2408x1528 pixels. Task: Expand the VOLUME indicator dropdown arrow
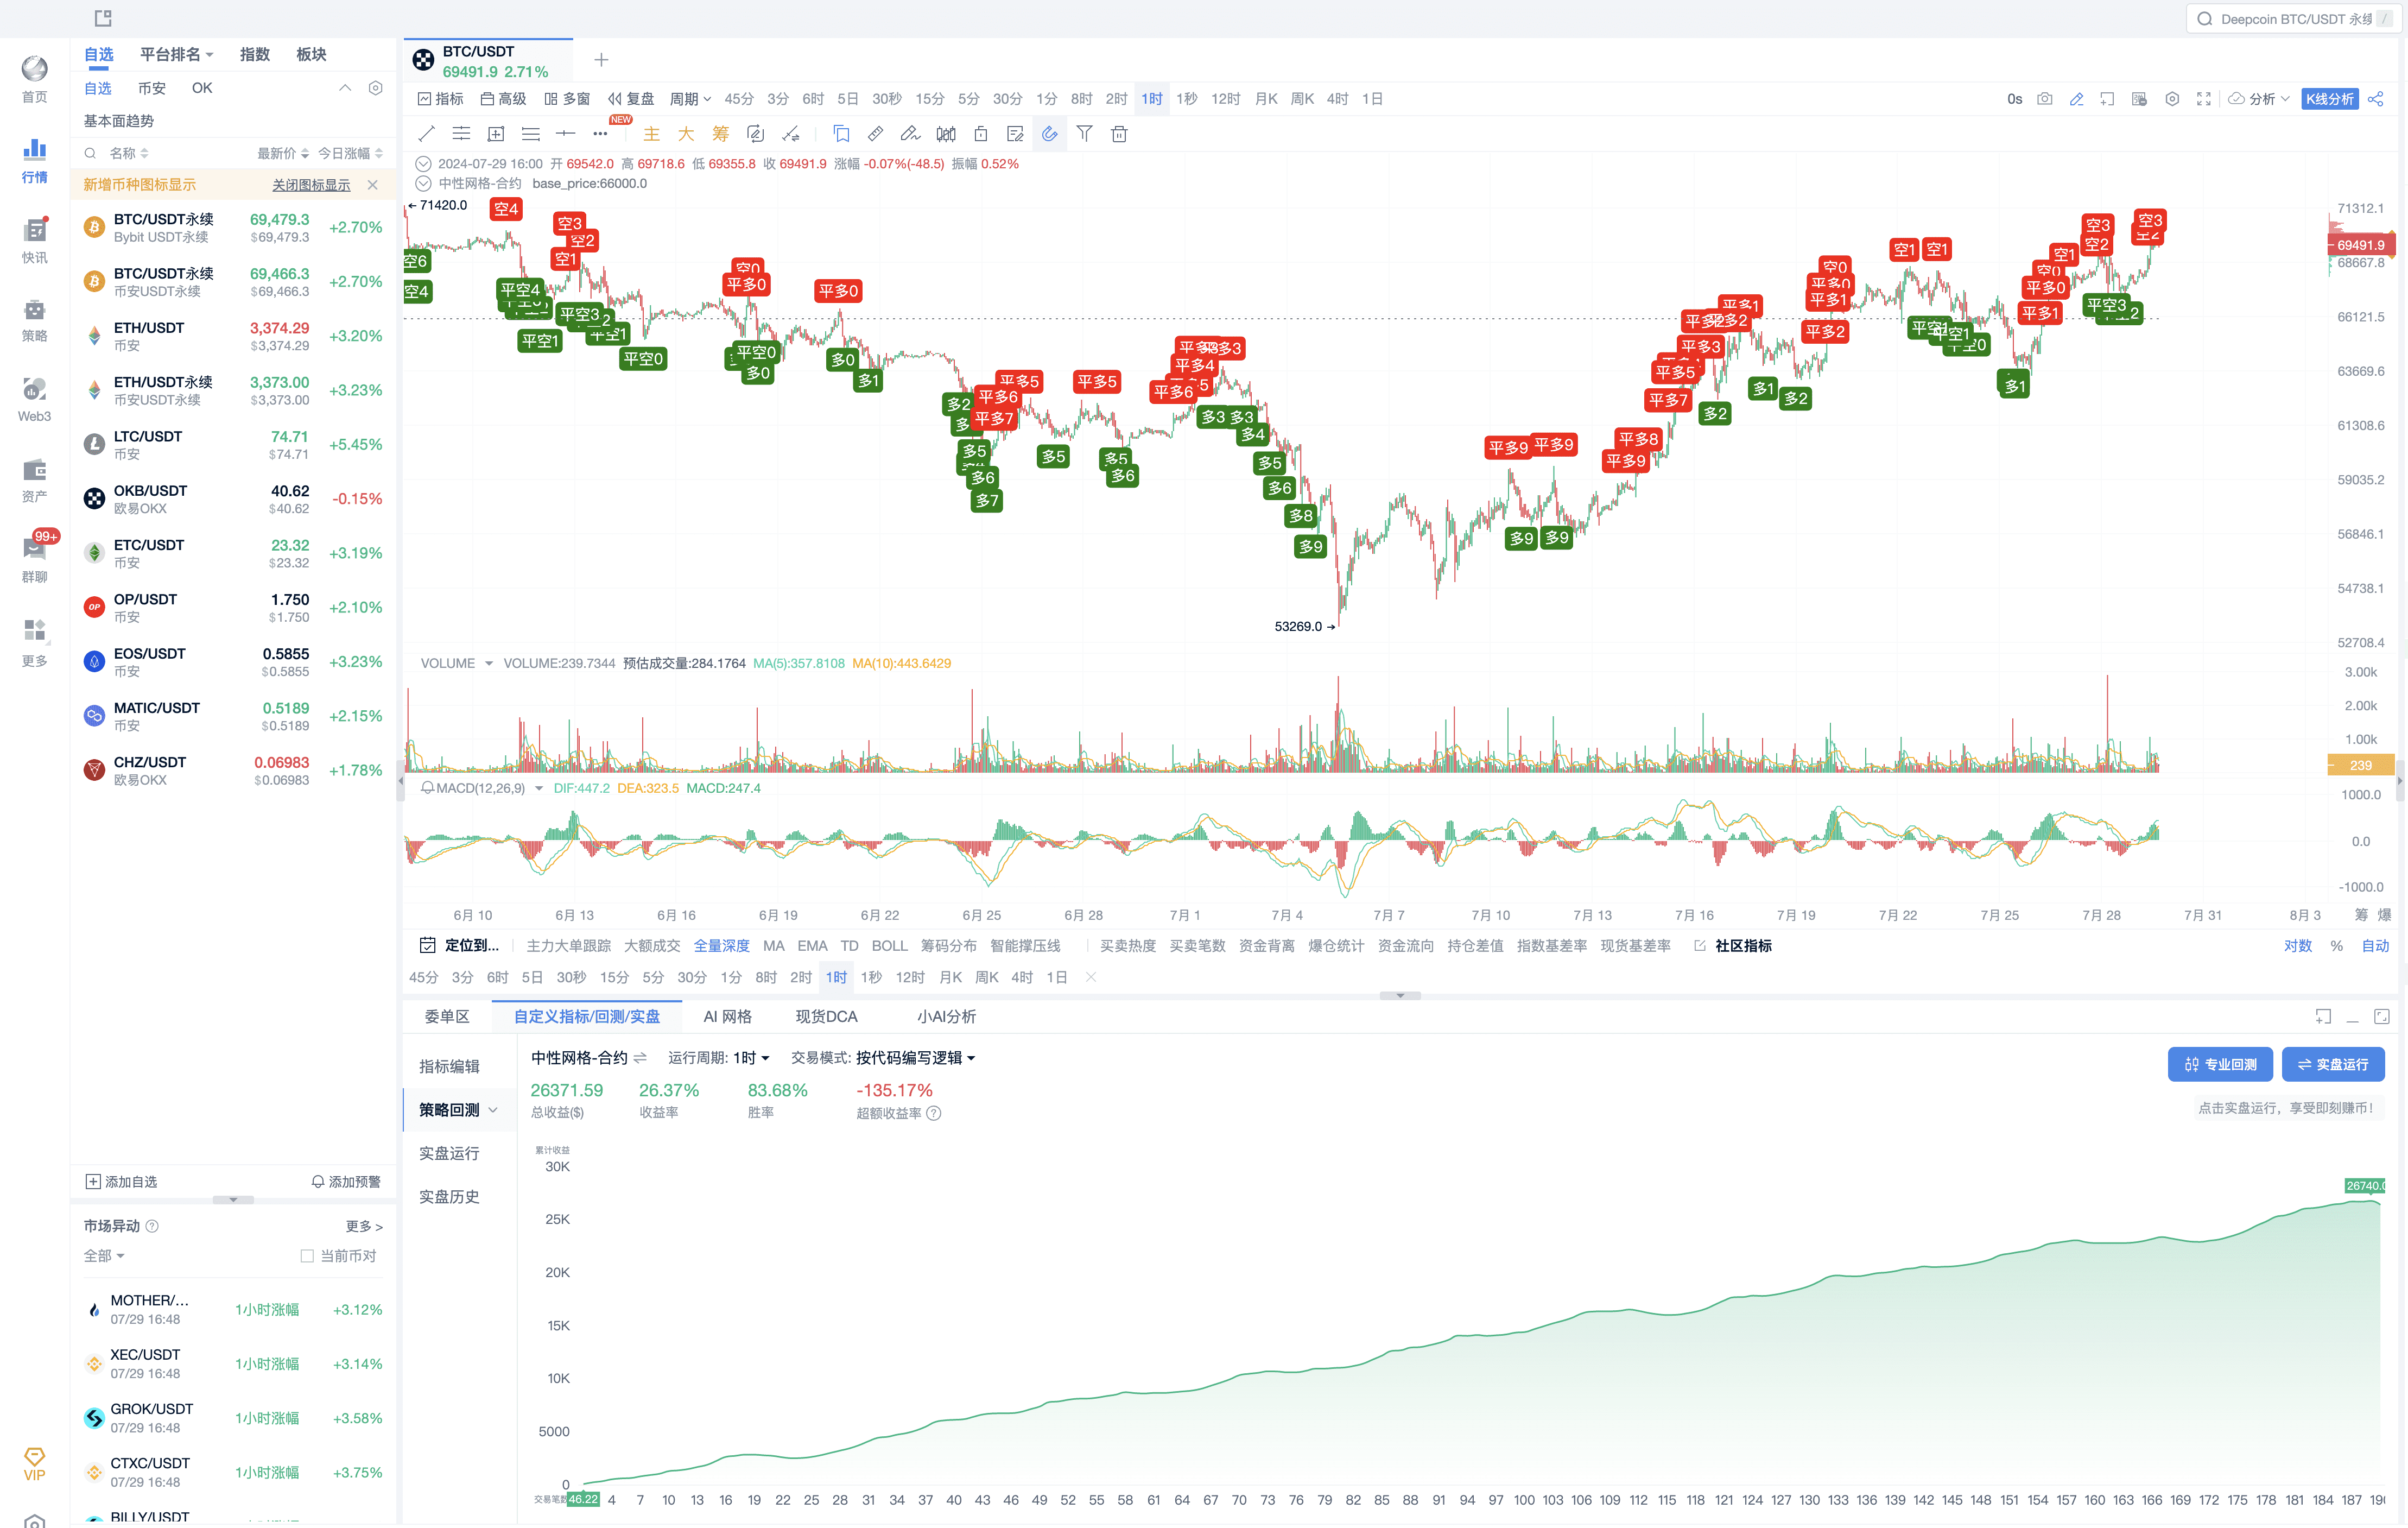(489, 664)
